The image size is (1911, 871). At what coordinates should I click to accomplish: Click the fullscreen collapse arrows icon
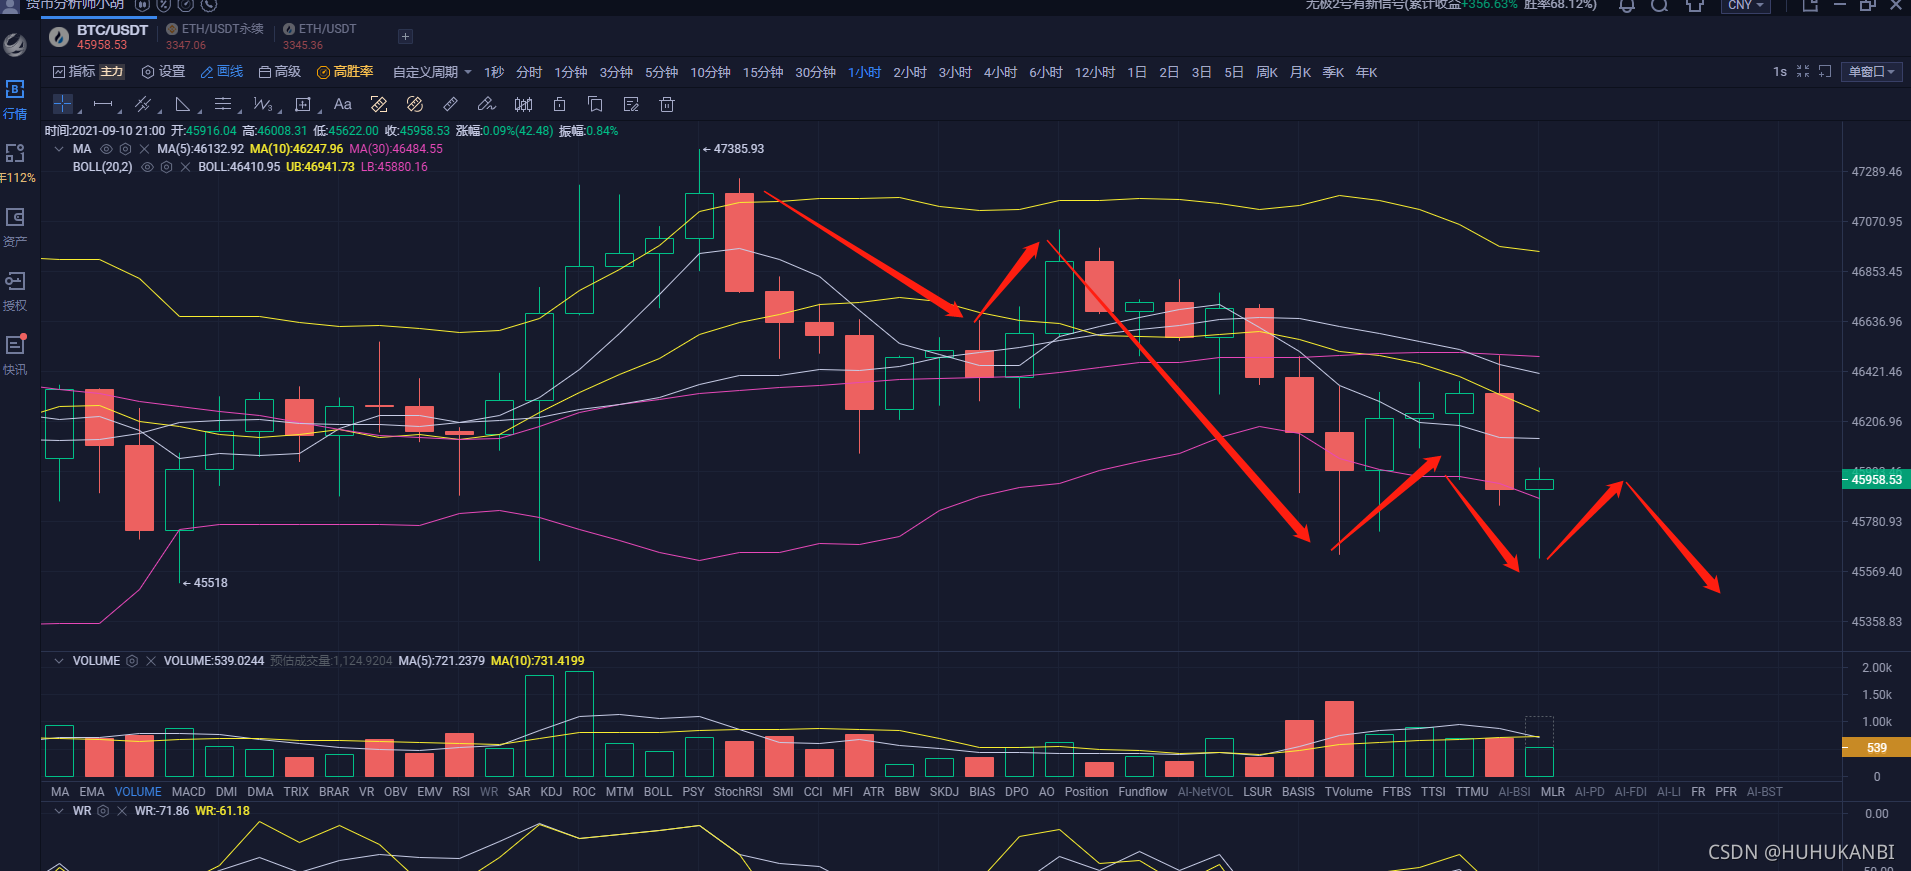[1803, 72]
